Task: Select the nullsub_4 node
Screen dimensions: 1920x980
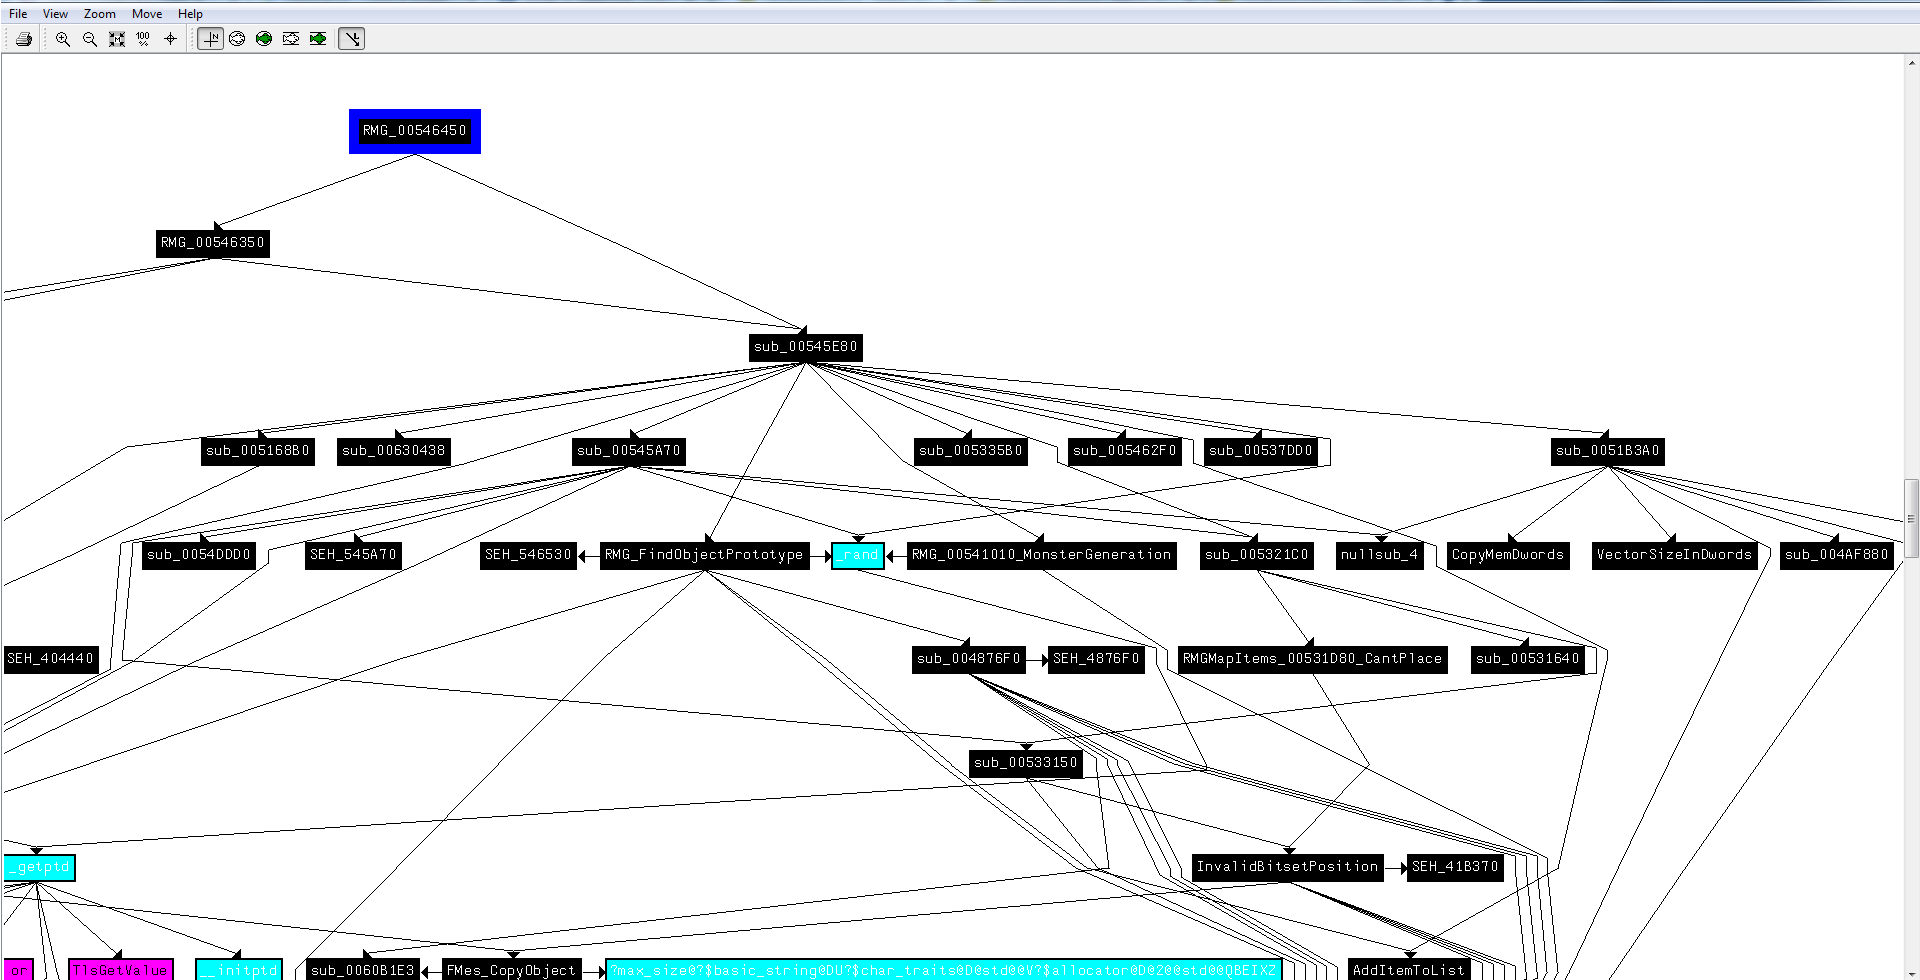Action: (1380, 555)
